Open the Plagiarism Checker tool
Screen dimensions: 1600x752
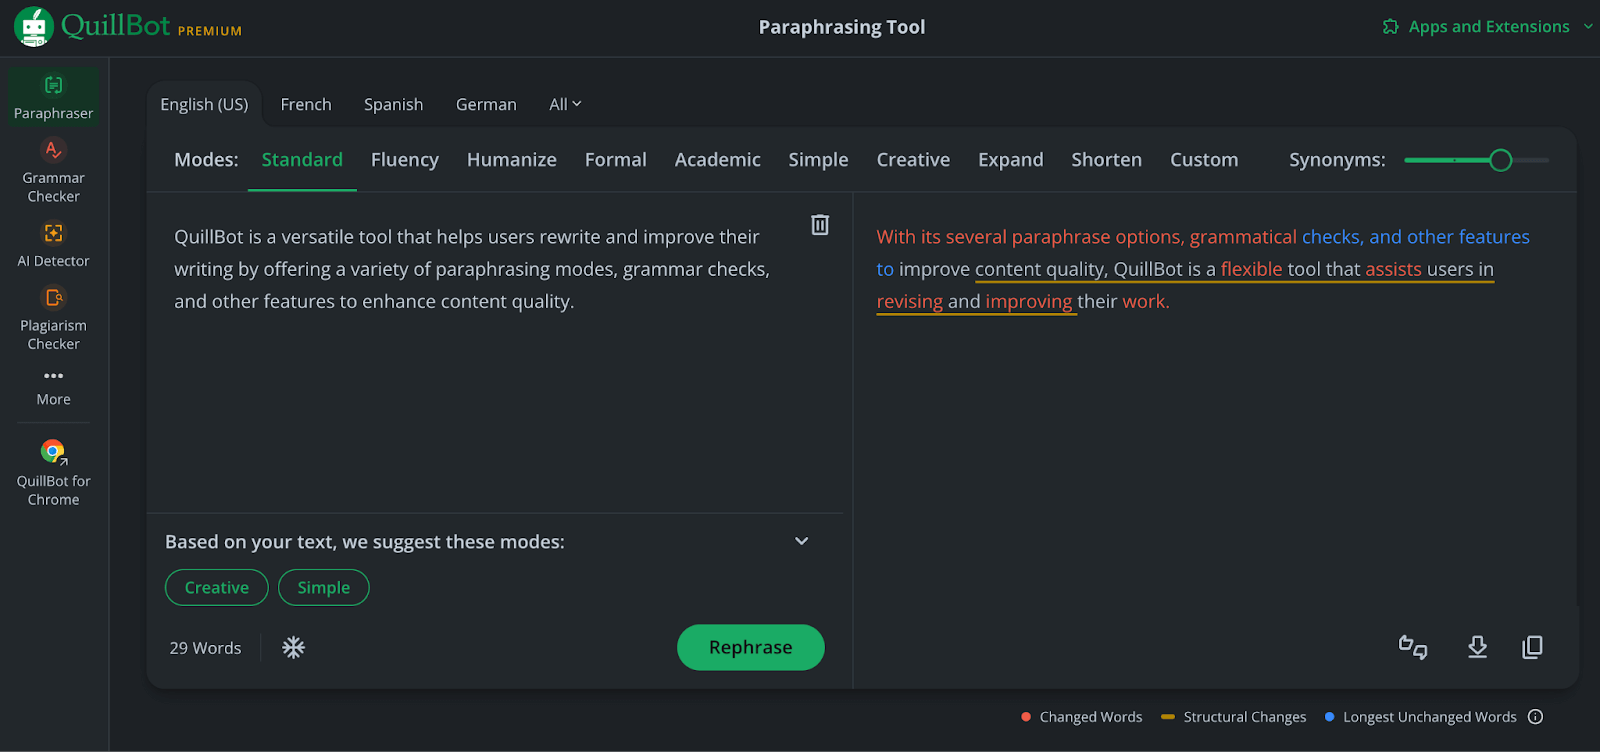[x=53, y=319]
